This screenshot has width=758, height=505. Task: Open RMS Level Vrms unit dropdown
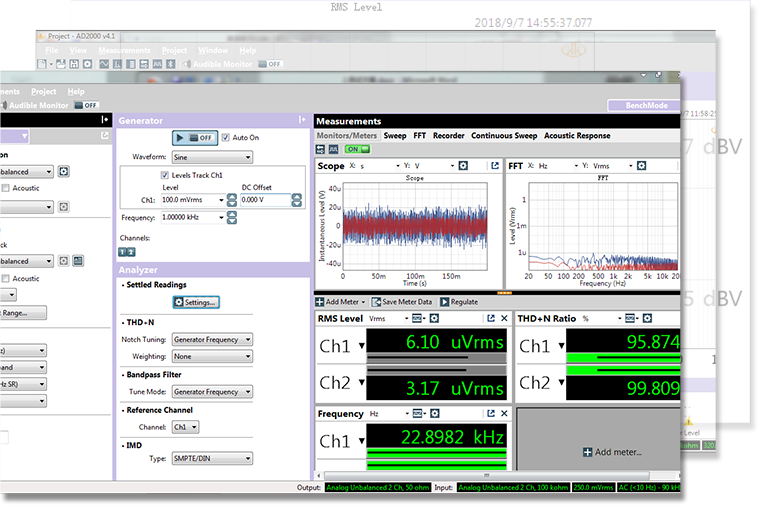[389, 318]
